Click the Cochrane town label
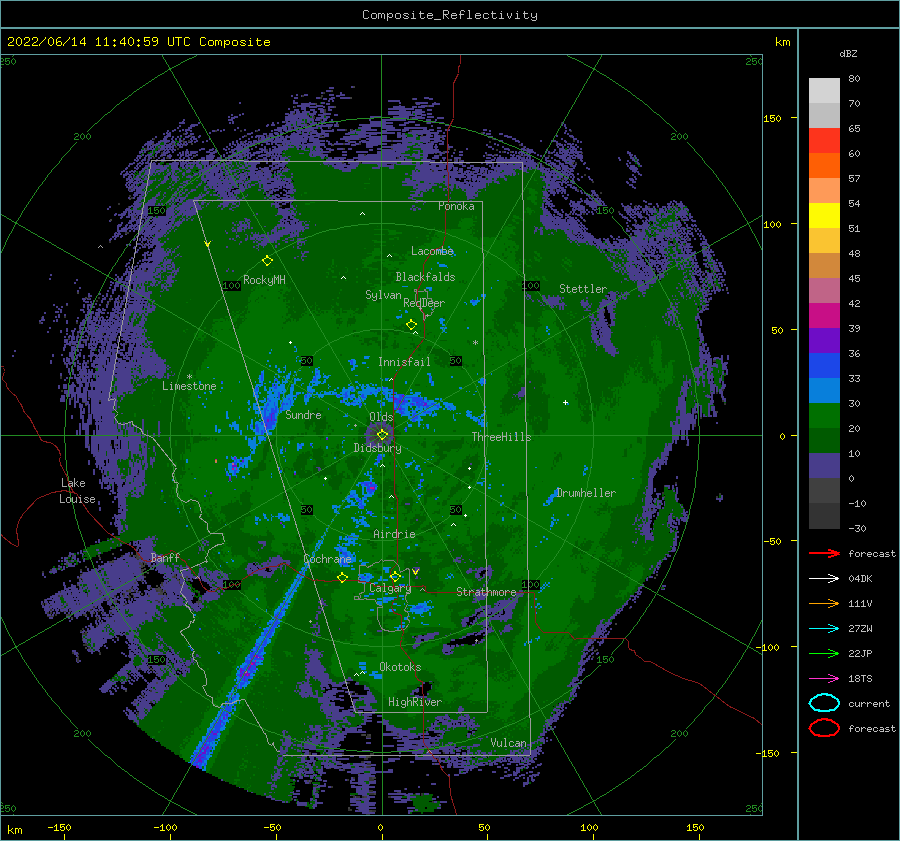Screen dimensions: 900x841 click(327, 559)
